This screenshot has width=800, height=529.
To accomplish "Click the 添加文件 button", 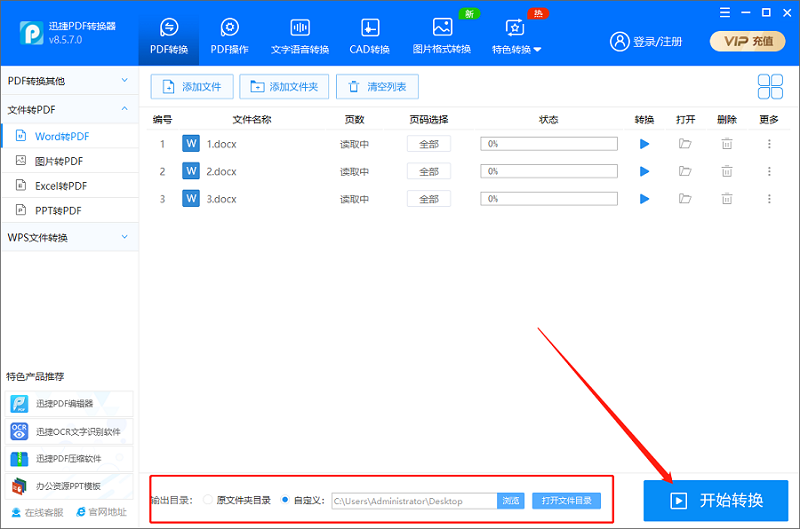I will [192, 87].
